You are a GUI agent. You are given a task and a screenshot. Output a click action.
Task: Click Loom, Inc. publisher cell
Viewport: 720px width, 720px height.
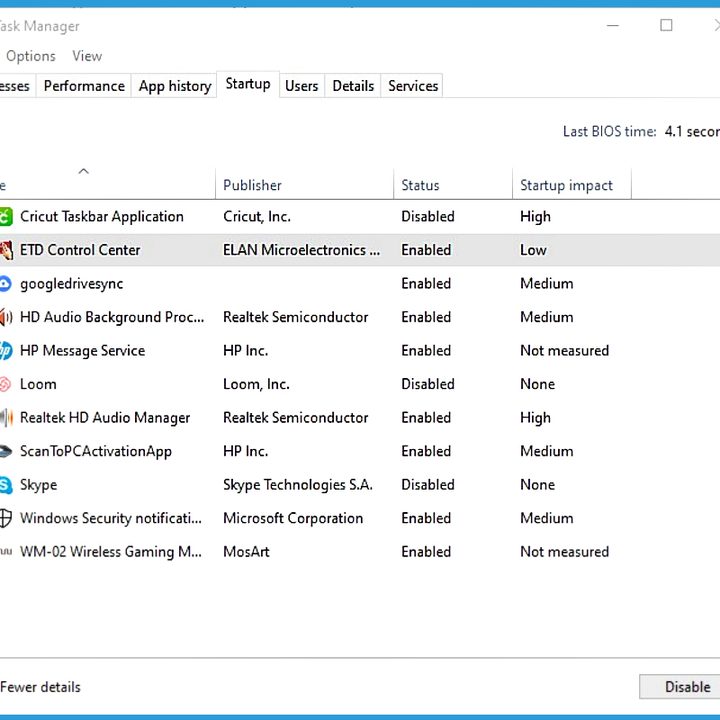(256, 384)
